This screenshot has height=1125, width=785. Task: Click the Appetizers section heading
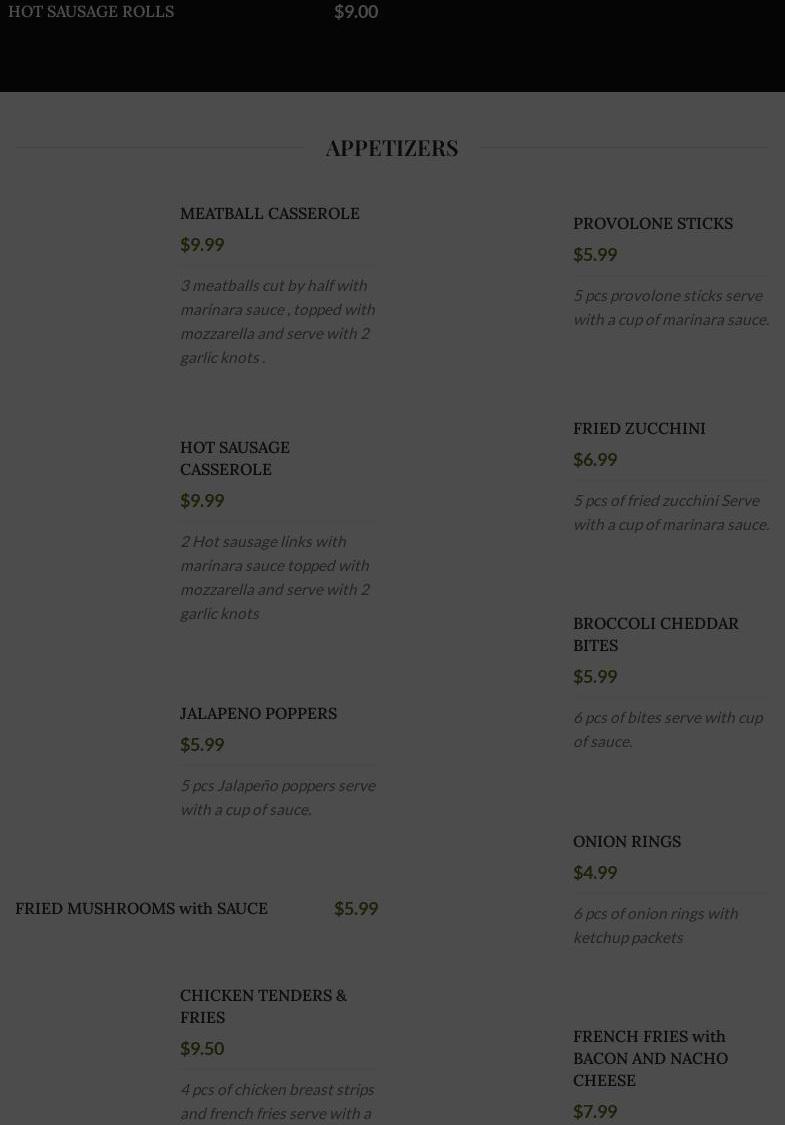pyautogui.click(x=392, y=148)
